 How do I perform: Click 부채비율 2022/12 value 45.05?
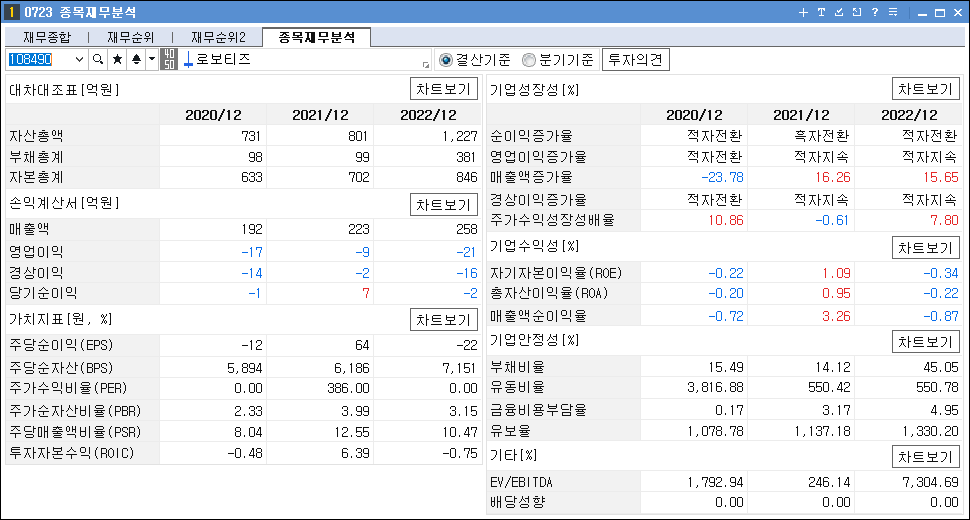coord(940,367)
